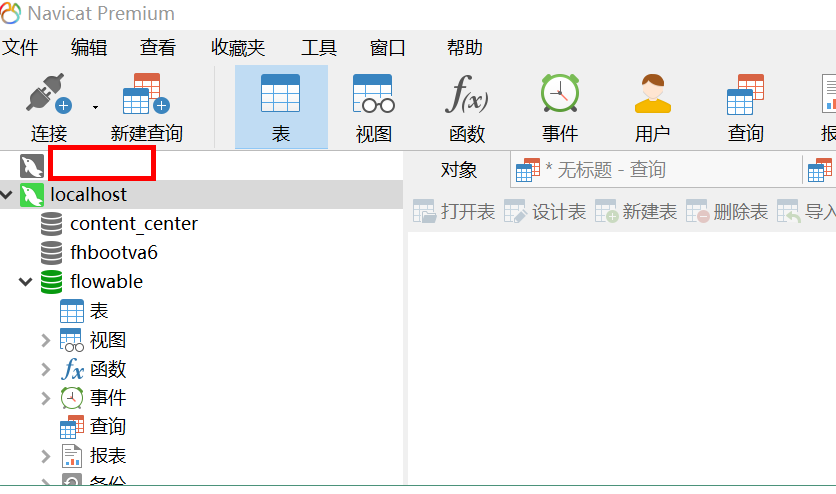836x494 pixels.
Task: Open the View (视图) toolbar button
Action: tap(374, 108)
